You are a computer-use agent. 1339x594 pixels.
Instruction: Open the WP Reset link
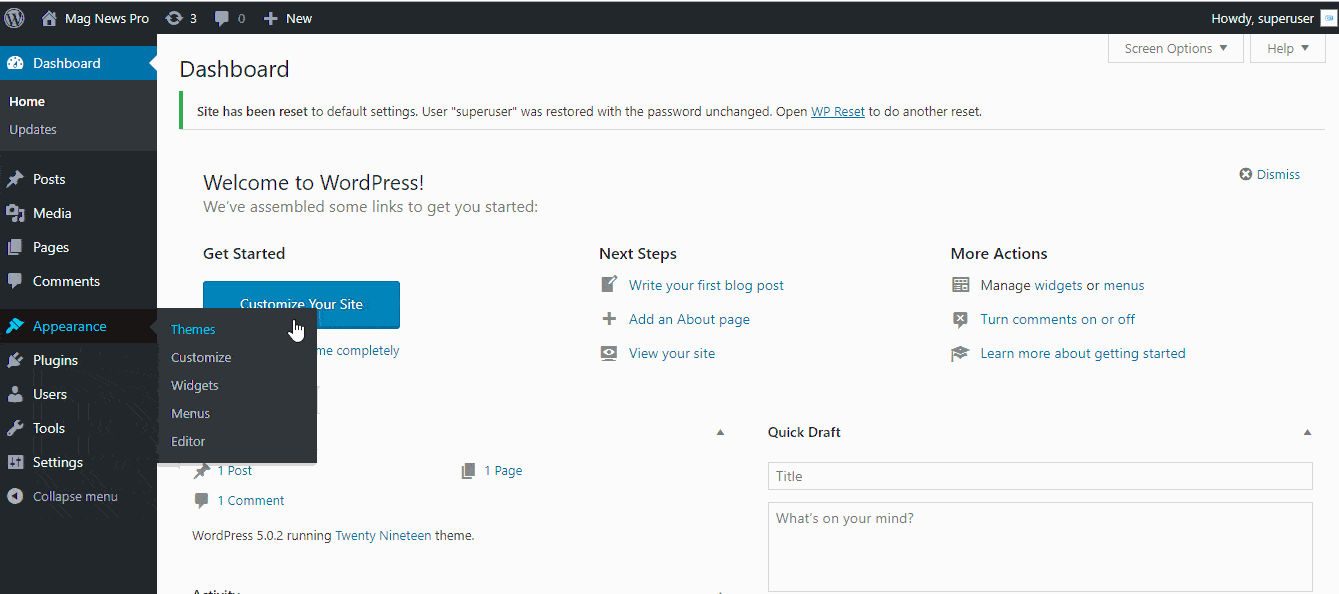click(x=838, y=111)
